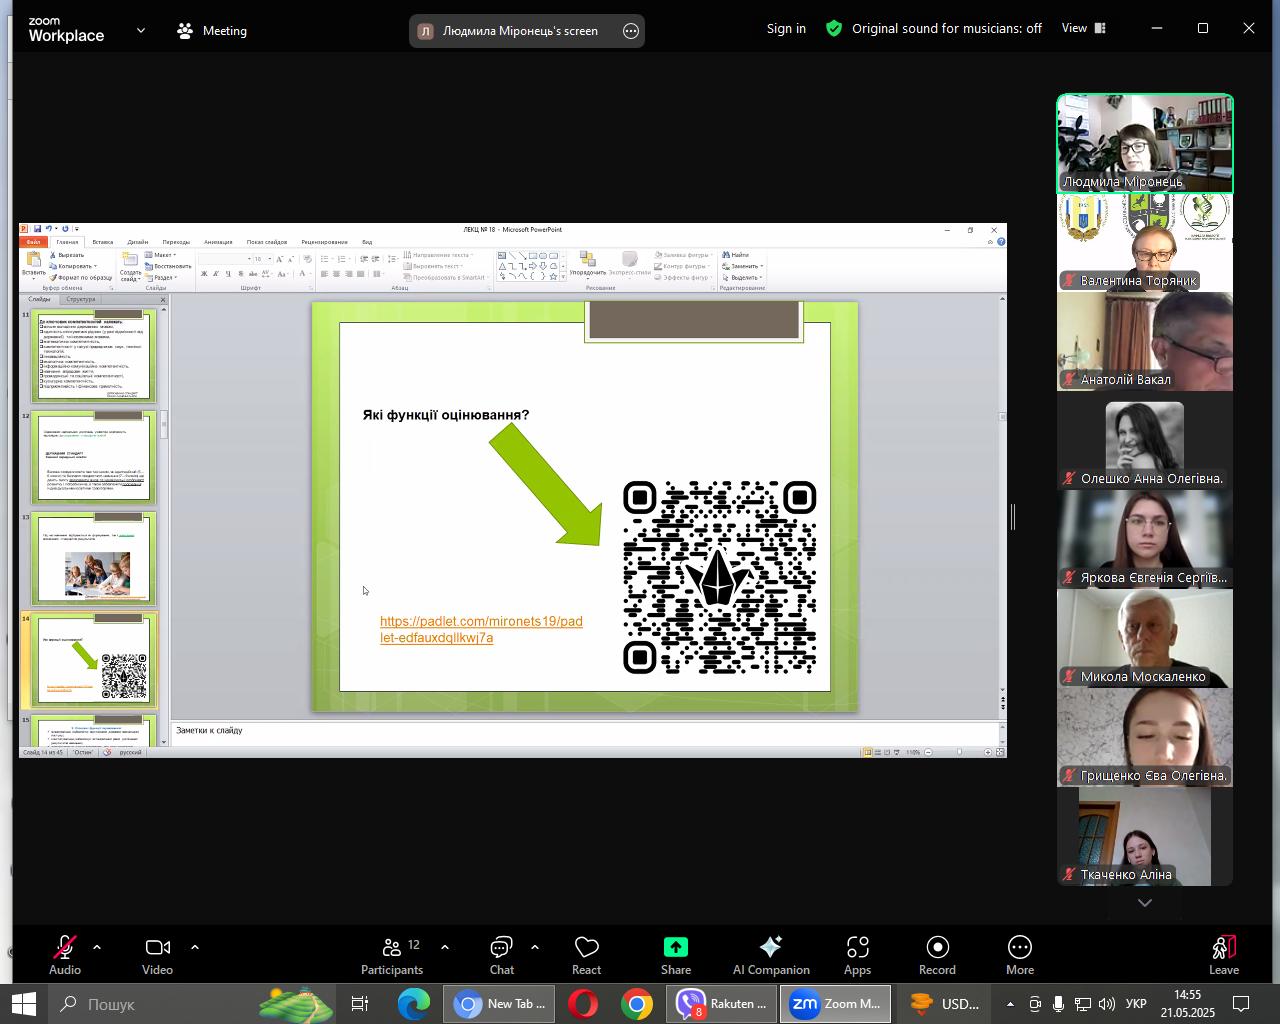Show more participant videos with down chevron
Screen dimensions: 1280x1024
(1145, 903)
